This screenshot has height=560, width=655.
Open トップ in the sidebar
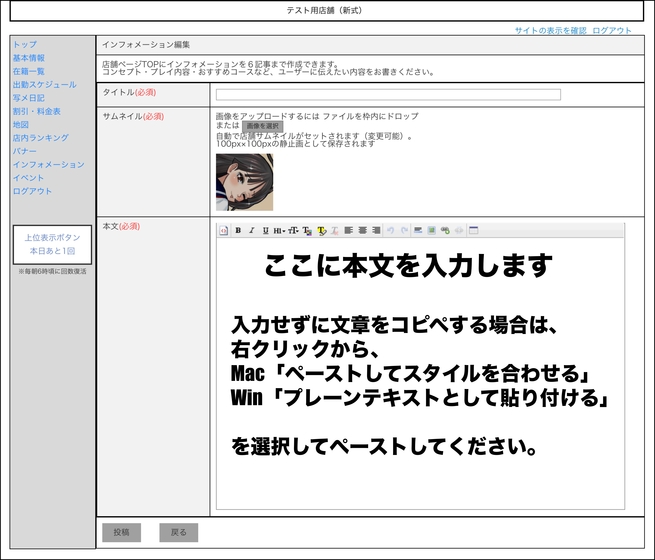coord(25,44)
